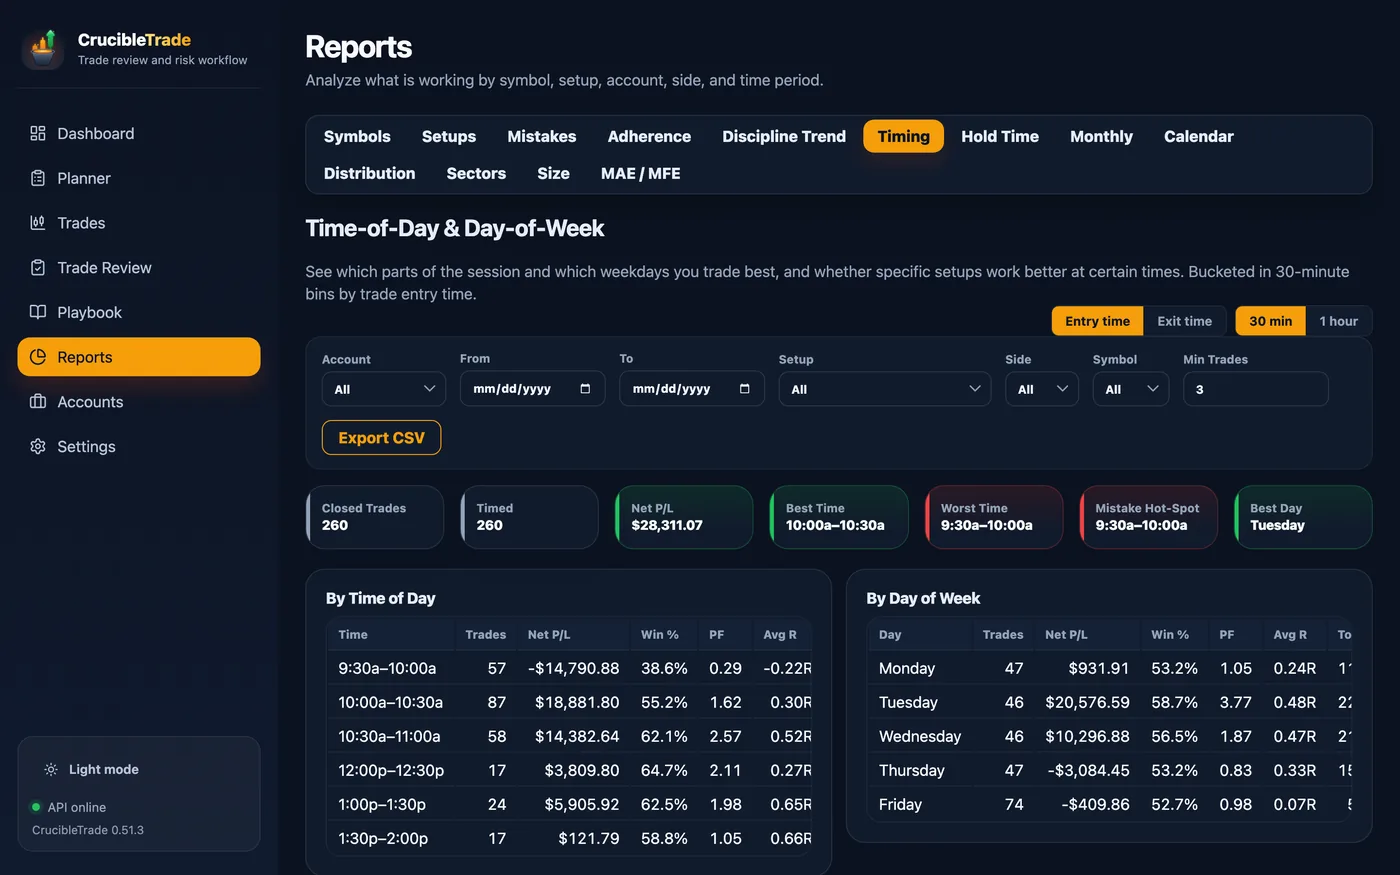Switch bucketing to Exit time
This screenshot has width=1400, height=875.
click(1184, 321)
